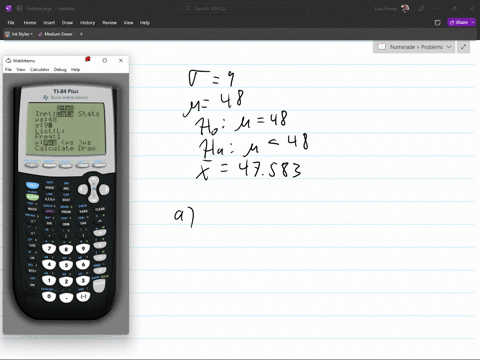Open the Ink Styles dropdown
The width and height of the screenshot is (480, 360).
(19, 34)
